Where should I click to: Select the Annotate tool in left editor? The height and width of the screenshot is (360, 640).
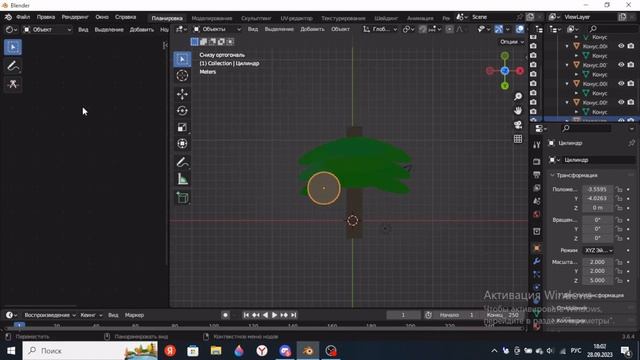tap(13, 66)
